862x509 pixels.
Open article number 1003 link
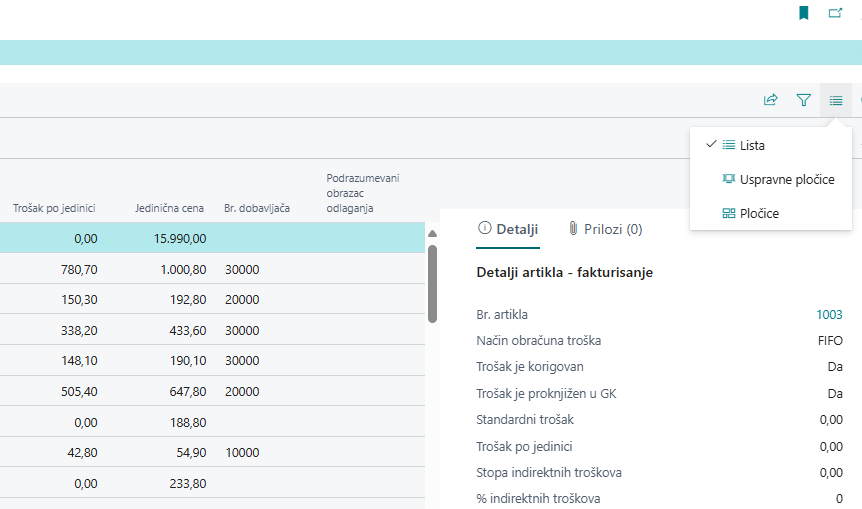point(829,314)
